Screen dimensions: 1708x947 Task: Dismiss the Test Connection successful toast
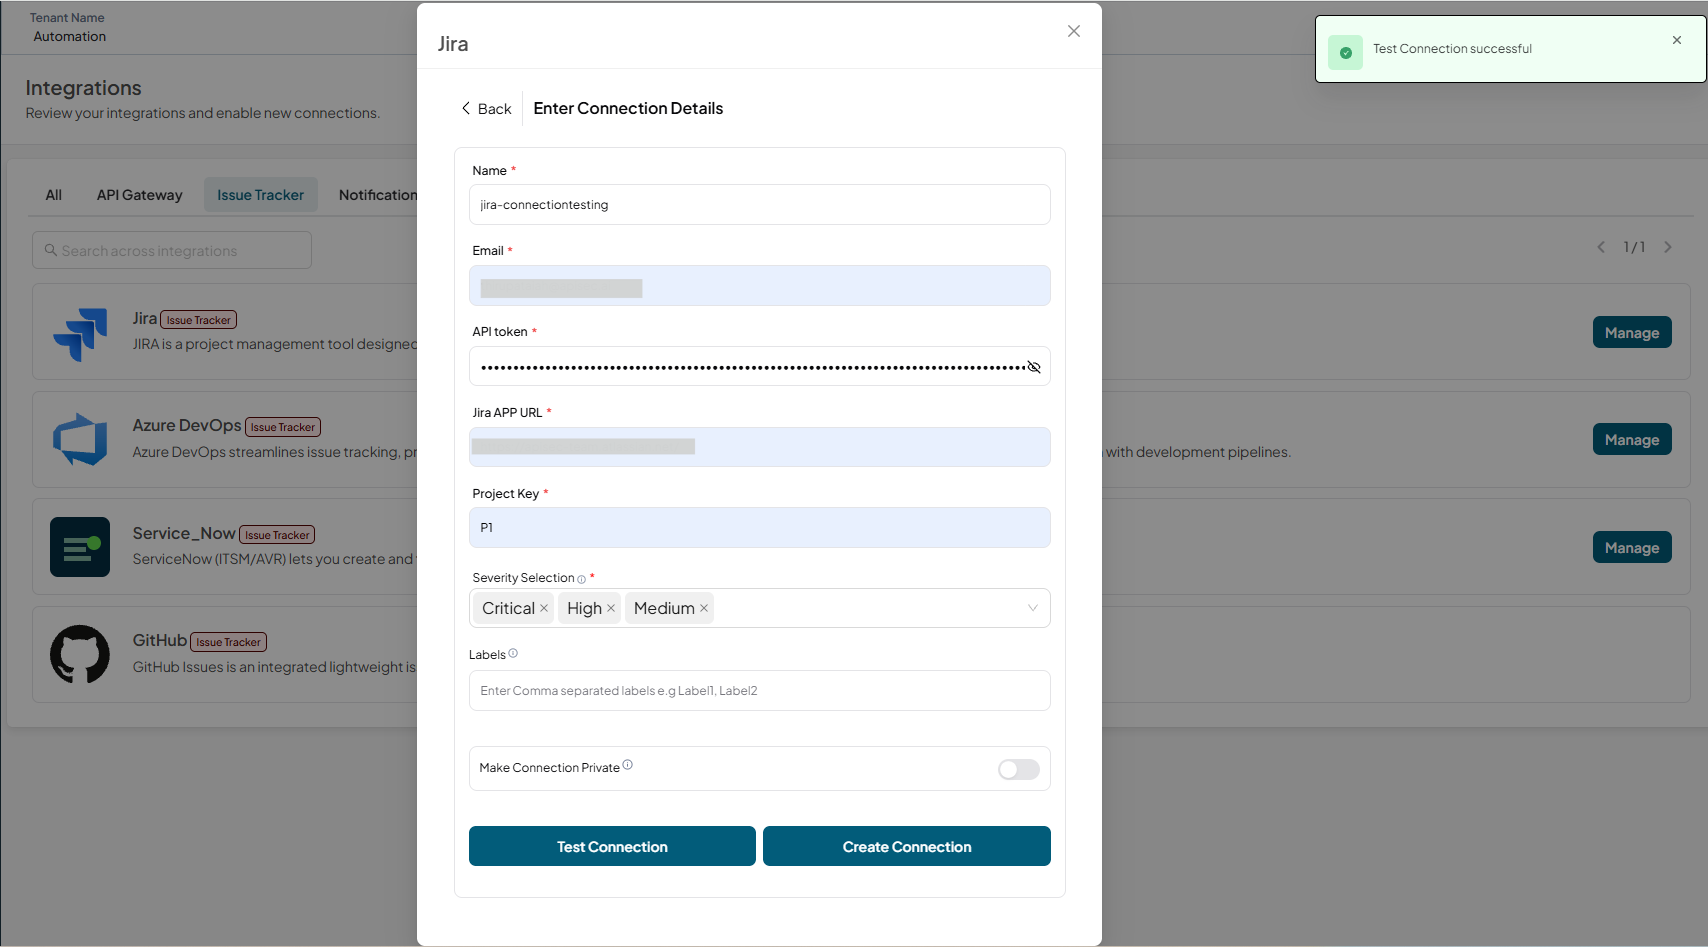1677,40
